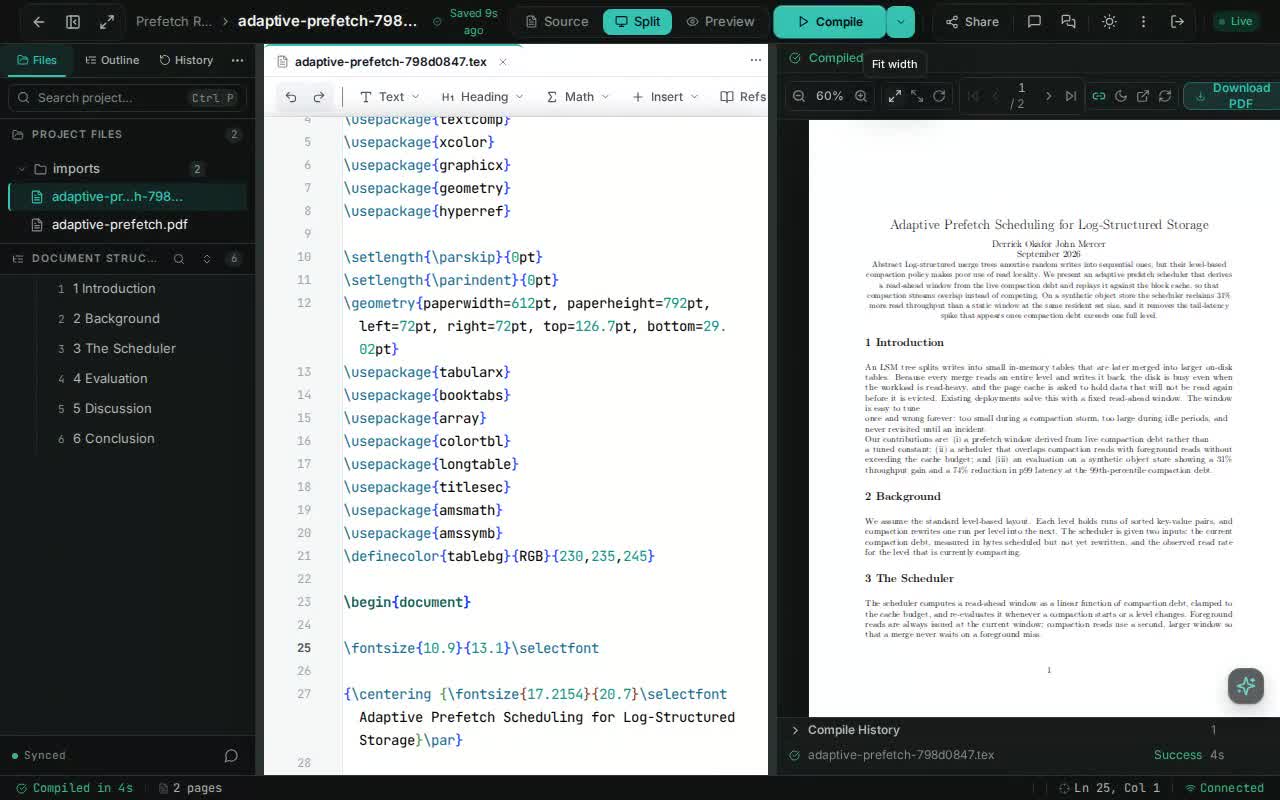Open adaptive-prefetch.pdf in file tree
The height and width of the screenshot is (800, 1280).
(x=120, y=225)
